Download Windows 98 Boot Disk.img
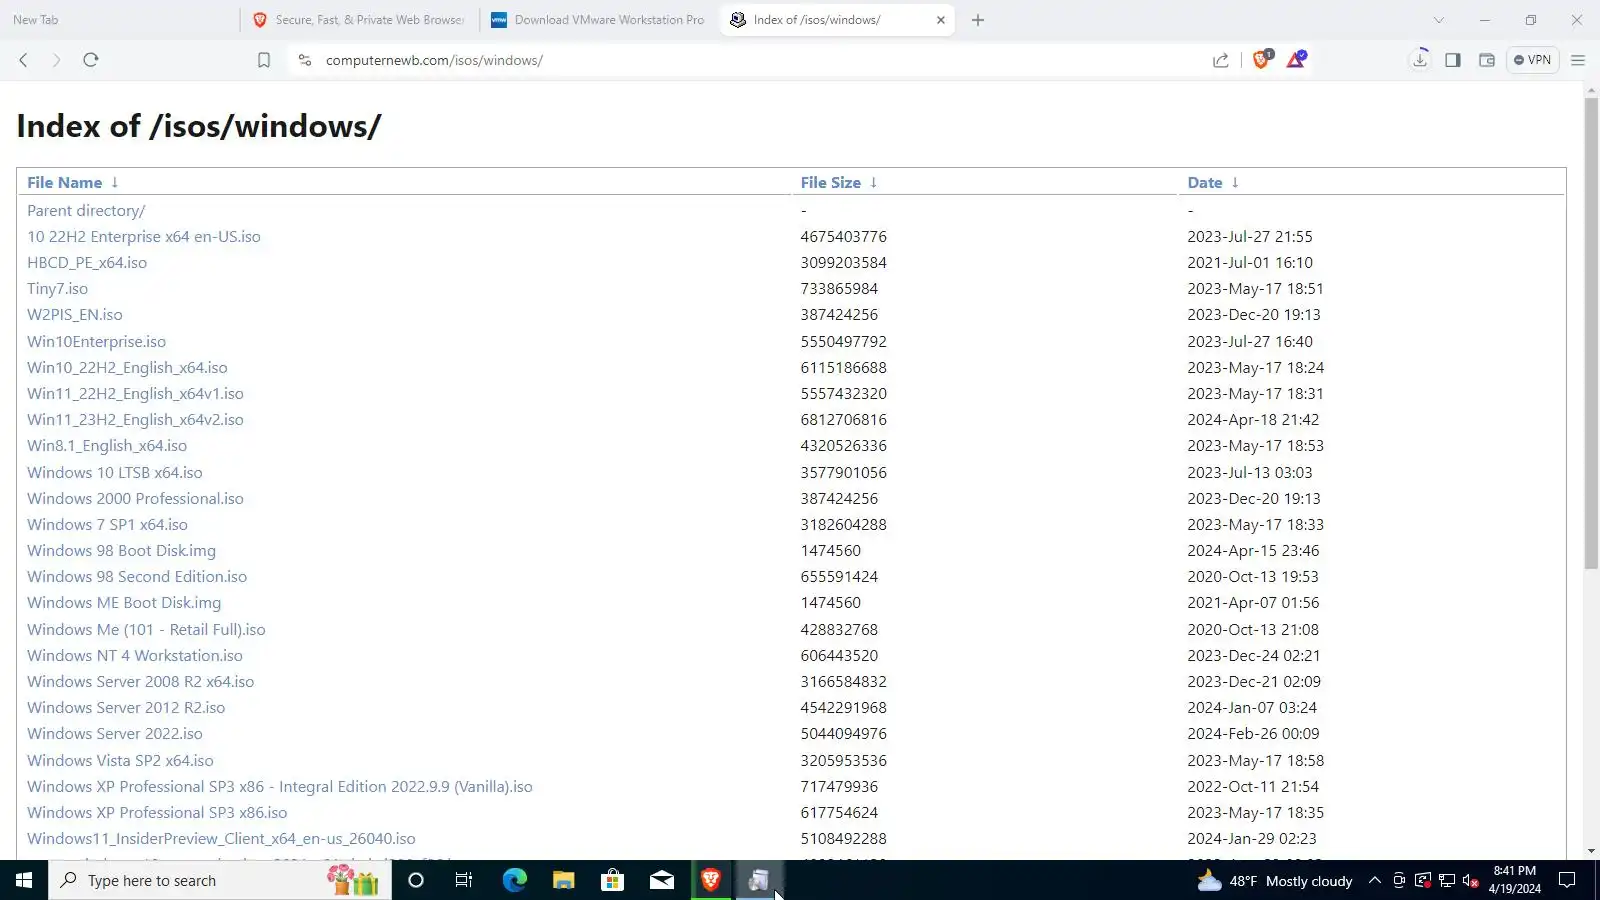The height and width of the screenshot is (900, 1600). tap(121, 551)
